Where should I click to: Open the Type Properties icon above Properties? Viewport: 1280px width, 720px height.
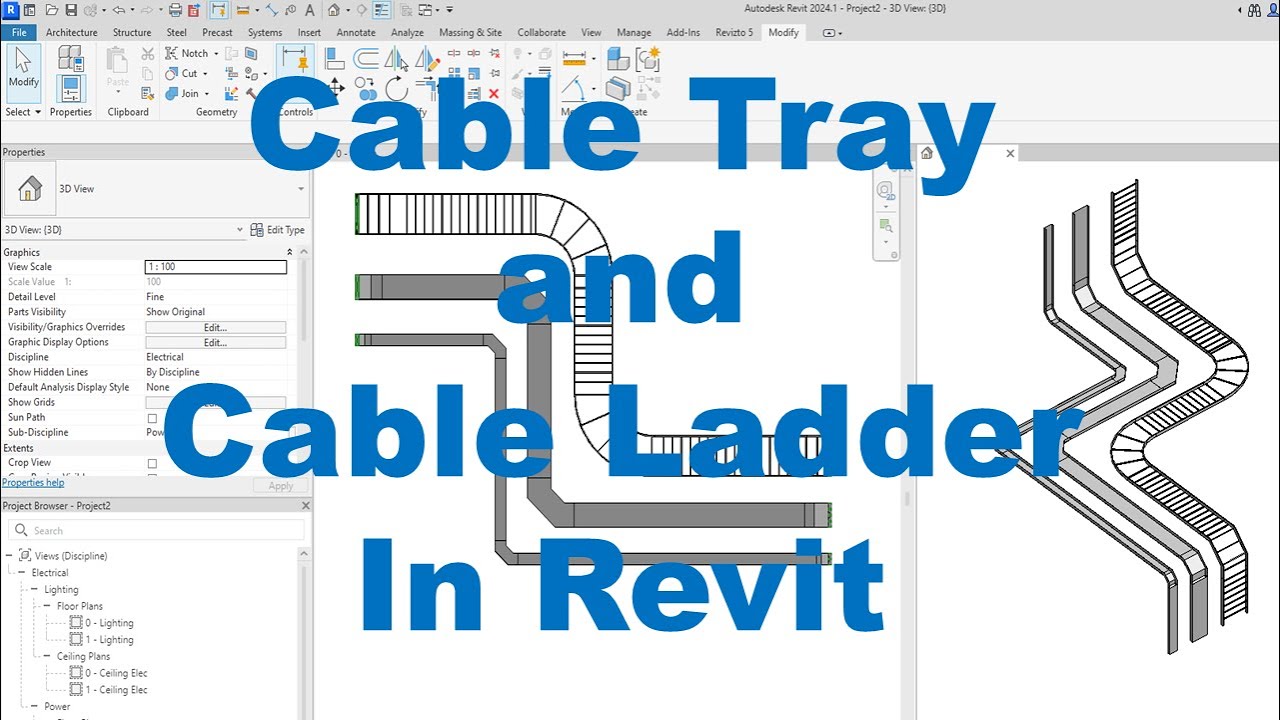[70, 57]
